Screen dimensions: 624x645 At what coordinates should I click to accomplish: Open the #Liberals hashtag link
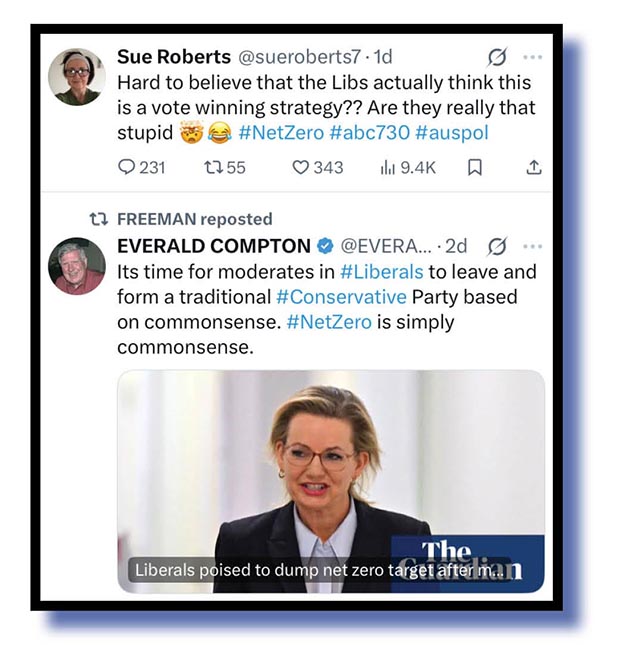point(382,272)
